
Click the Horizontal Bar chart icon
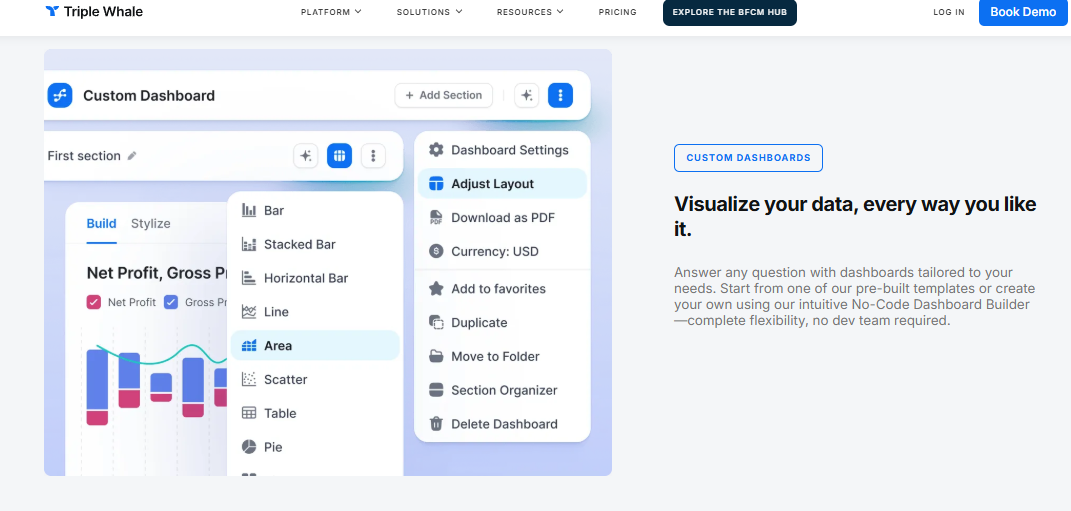pos(249,278)
